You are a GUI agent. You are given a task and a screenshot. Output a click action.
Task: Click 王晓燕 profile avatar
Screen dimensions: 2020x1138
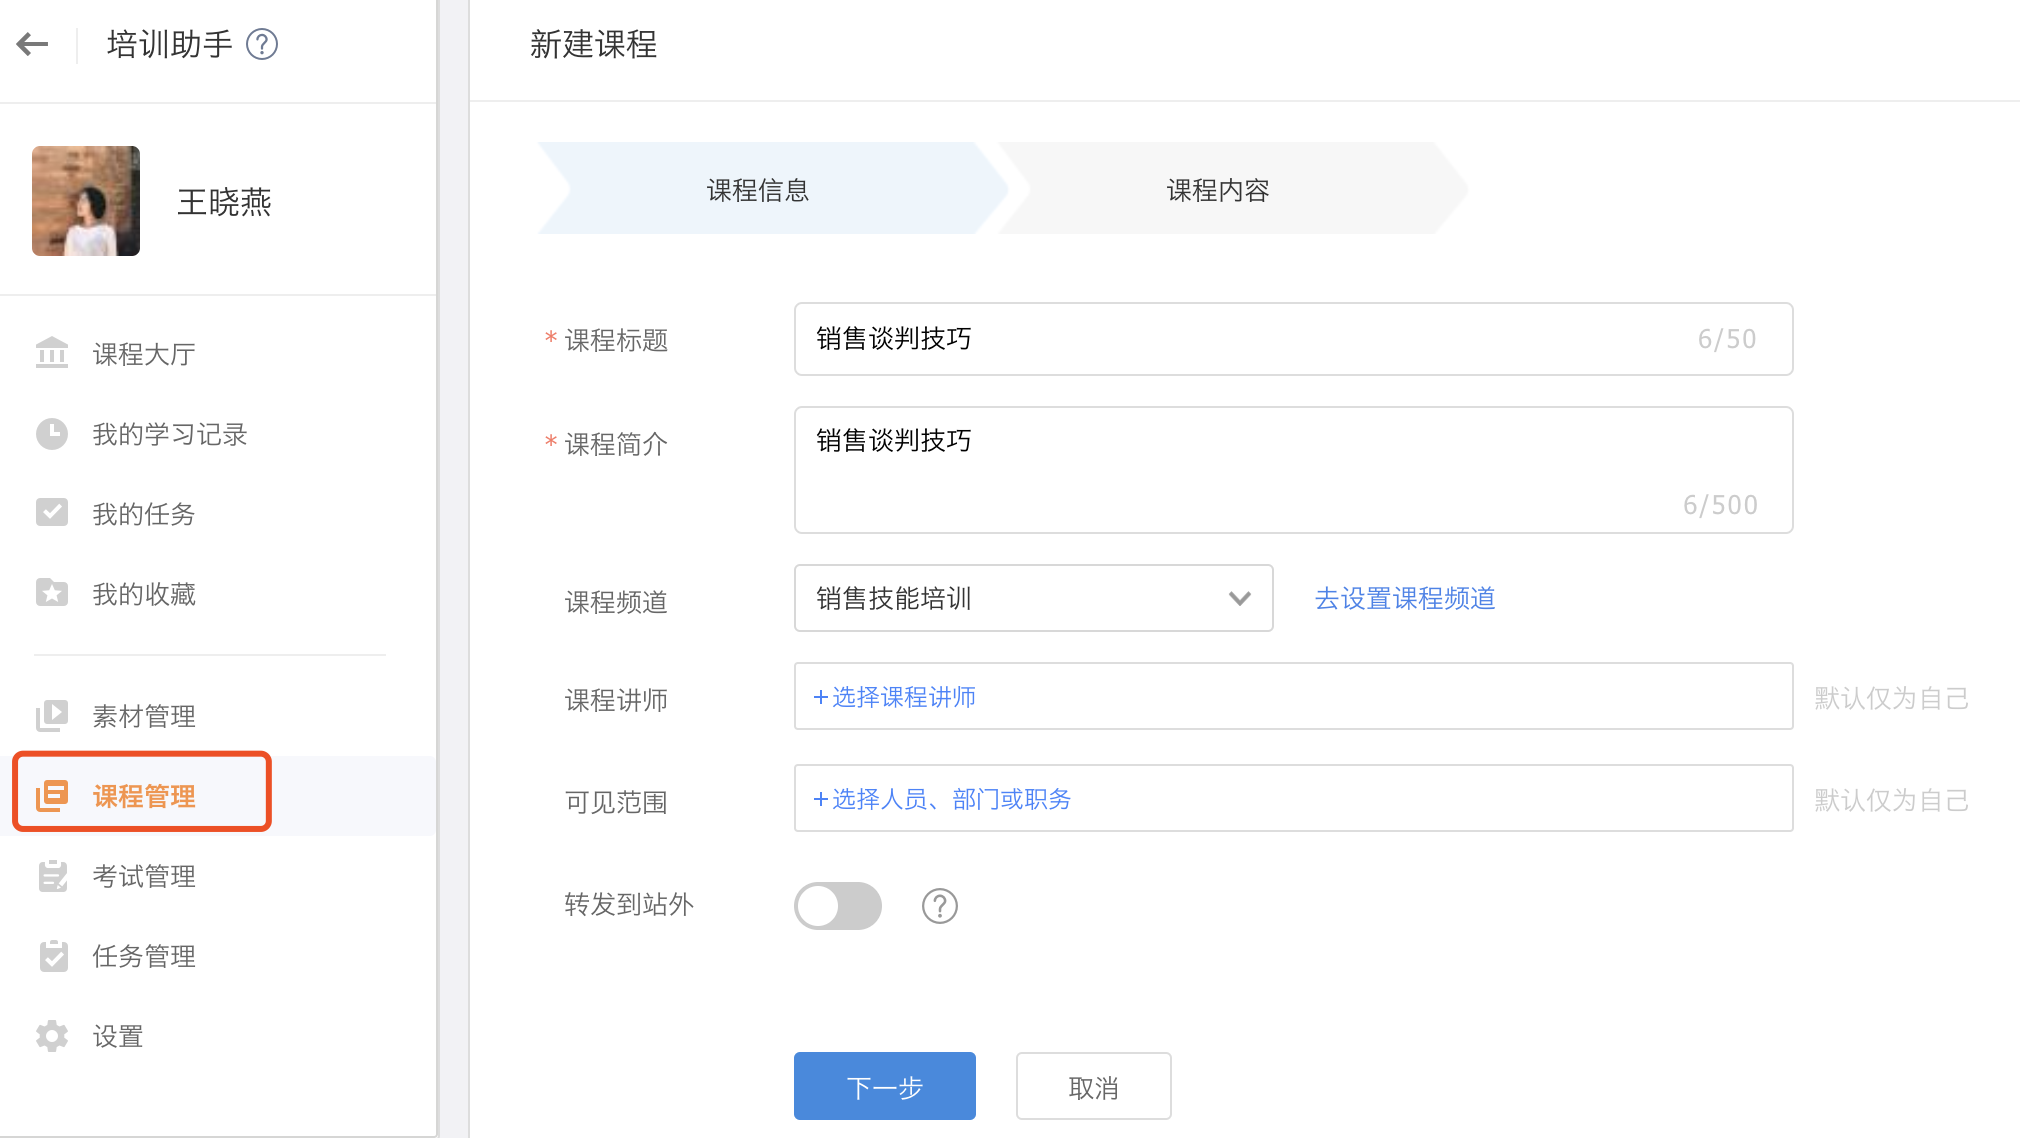[x=86, y=201]
